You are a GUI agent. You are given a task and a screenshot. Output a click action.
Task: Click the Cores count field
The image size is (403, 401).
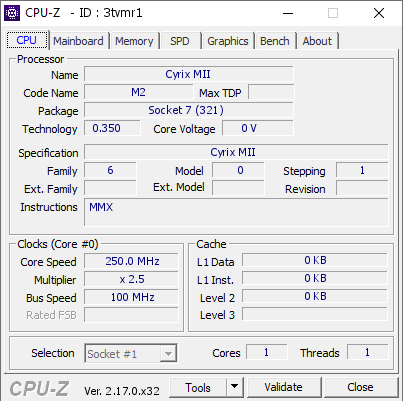coord(267,352)
